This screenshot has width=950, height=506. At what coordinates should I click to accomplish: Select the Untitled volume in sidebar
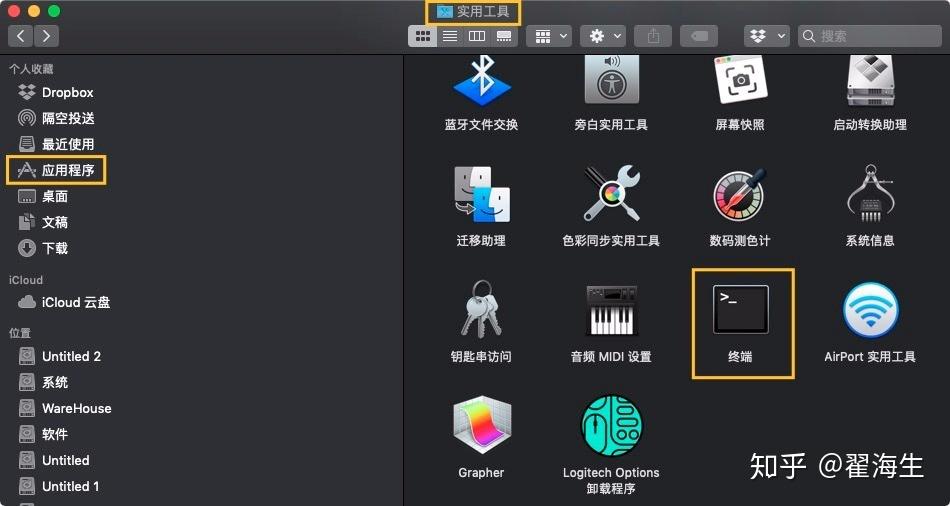pyautogui.click(x=54, y=460)
